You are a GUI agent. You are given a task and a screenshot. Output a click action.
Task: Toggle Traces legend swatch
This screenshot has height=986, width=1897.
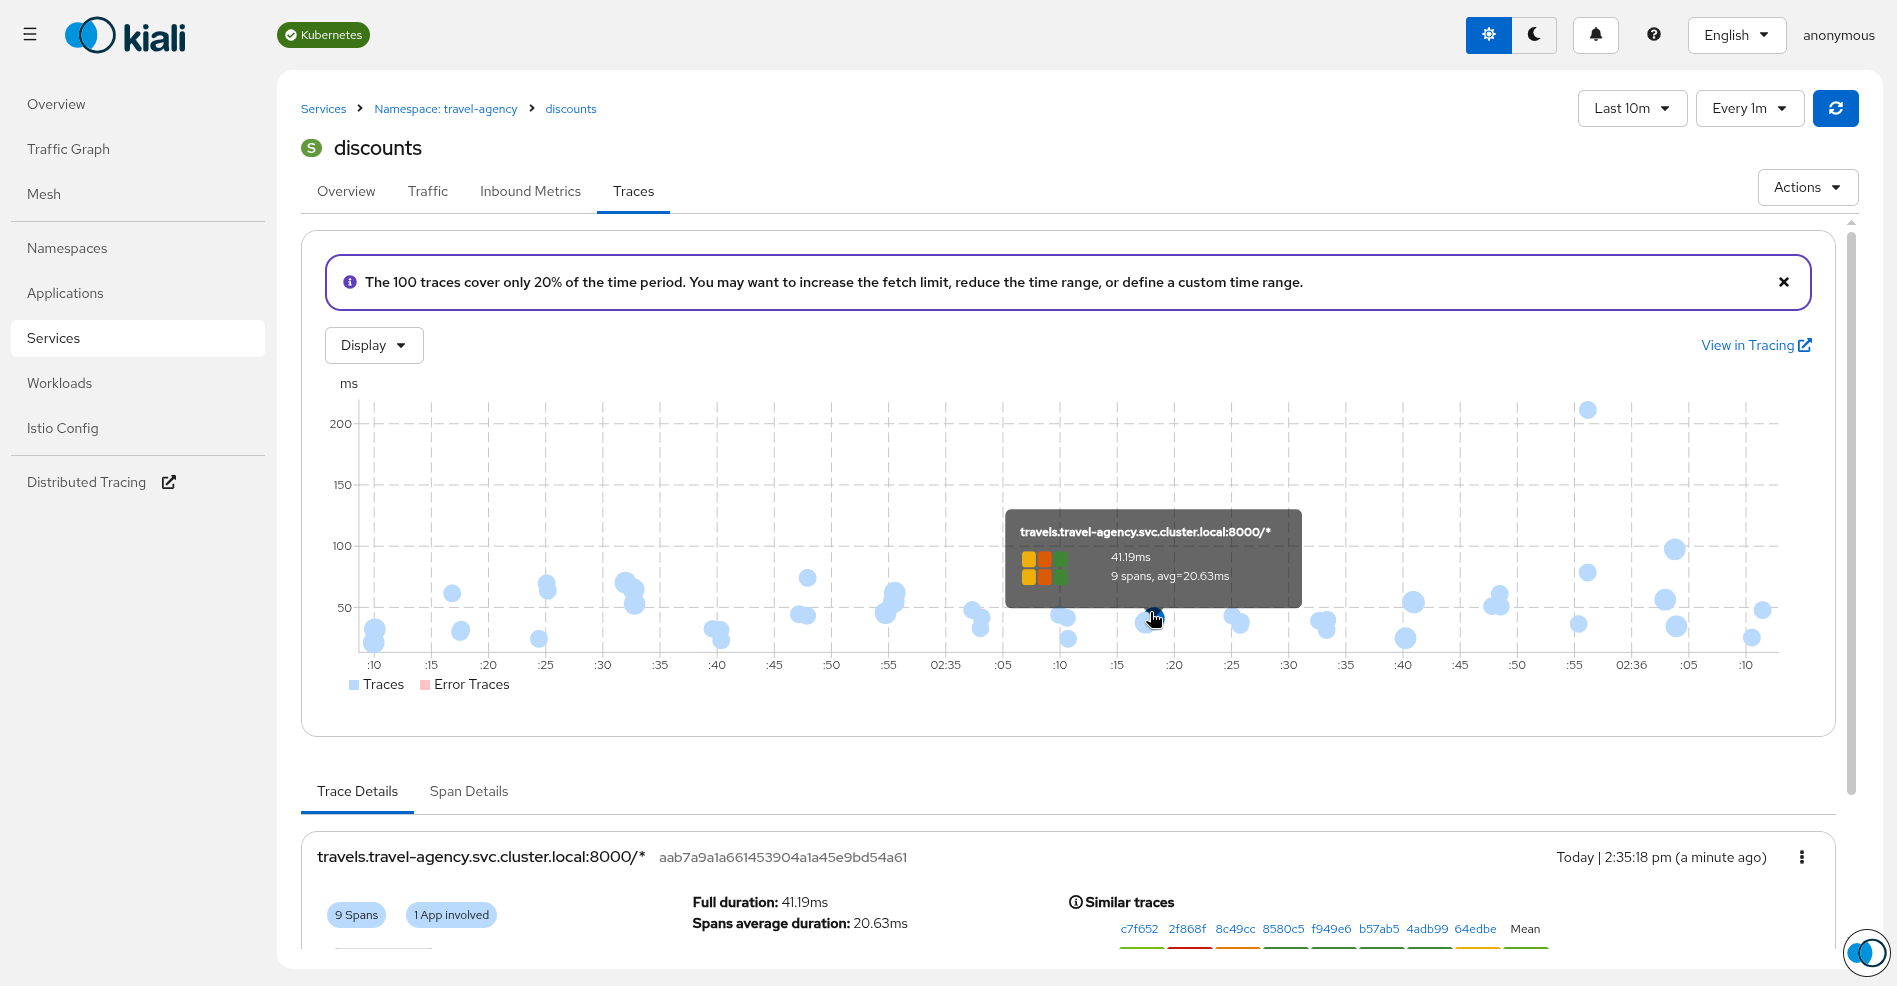pyautogui.click(x=354, y=685)
